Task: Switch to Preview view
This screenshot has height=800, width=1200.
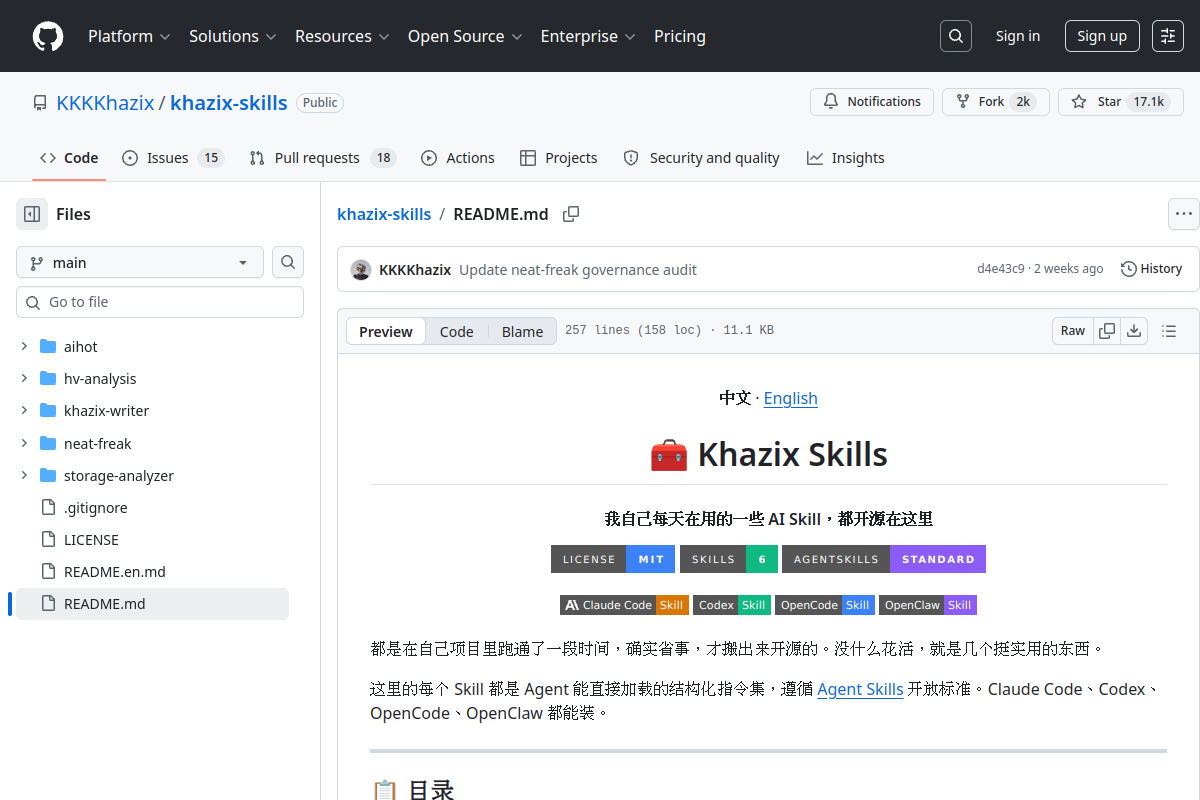Action: point(386,332)
